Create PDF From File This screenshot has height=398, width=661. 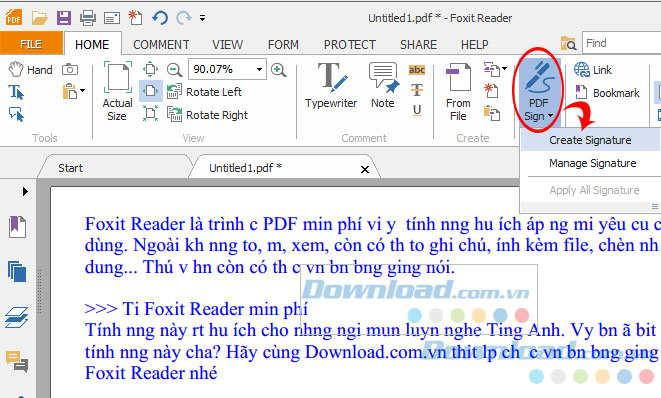tap(458, 92)
